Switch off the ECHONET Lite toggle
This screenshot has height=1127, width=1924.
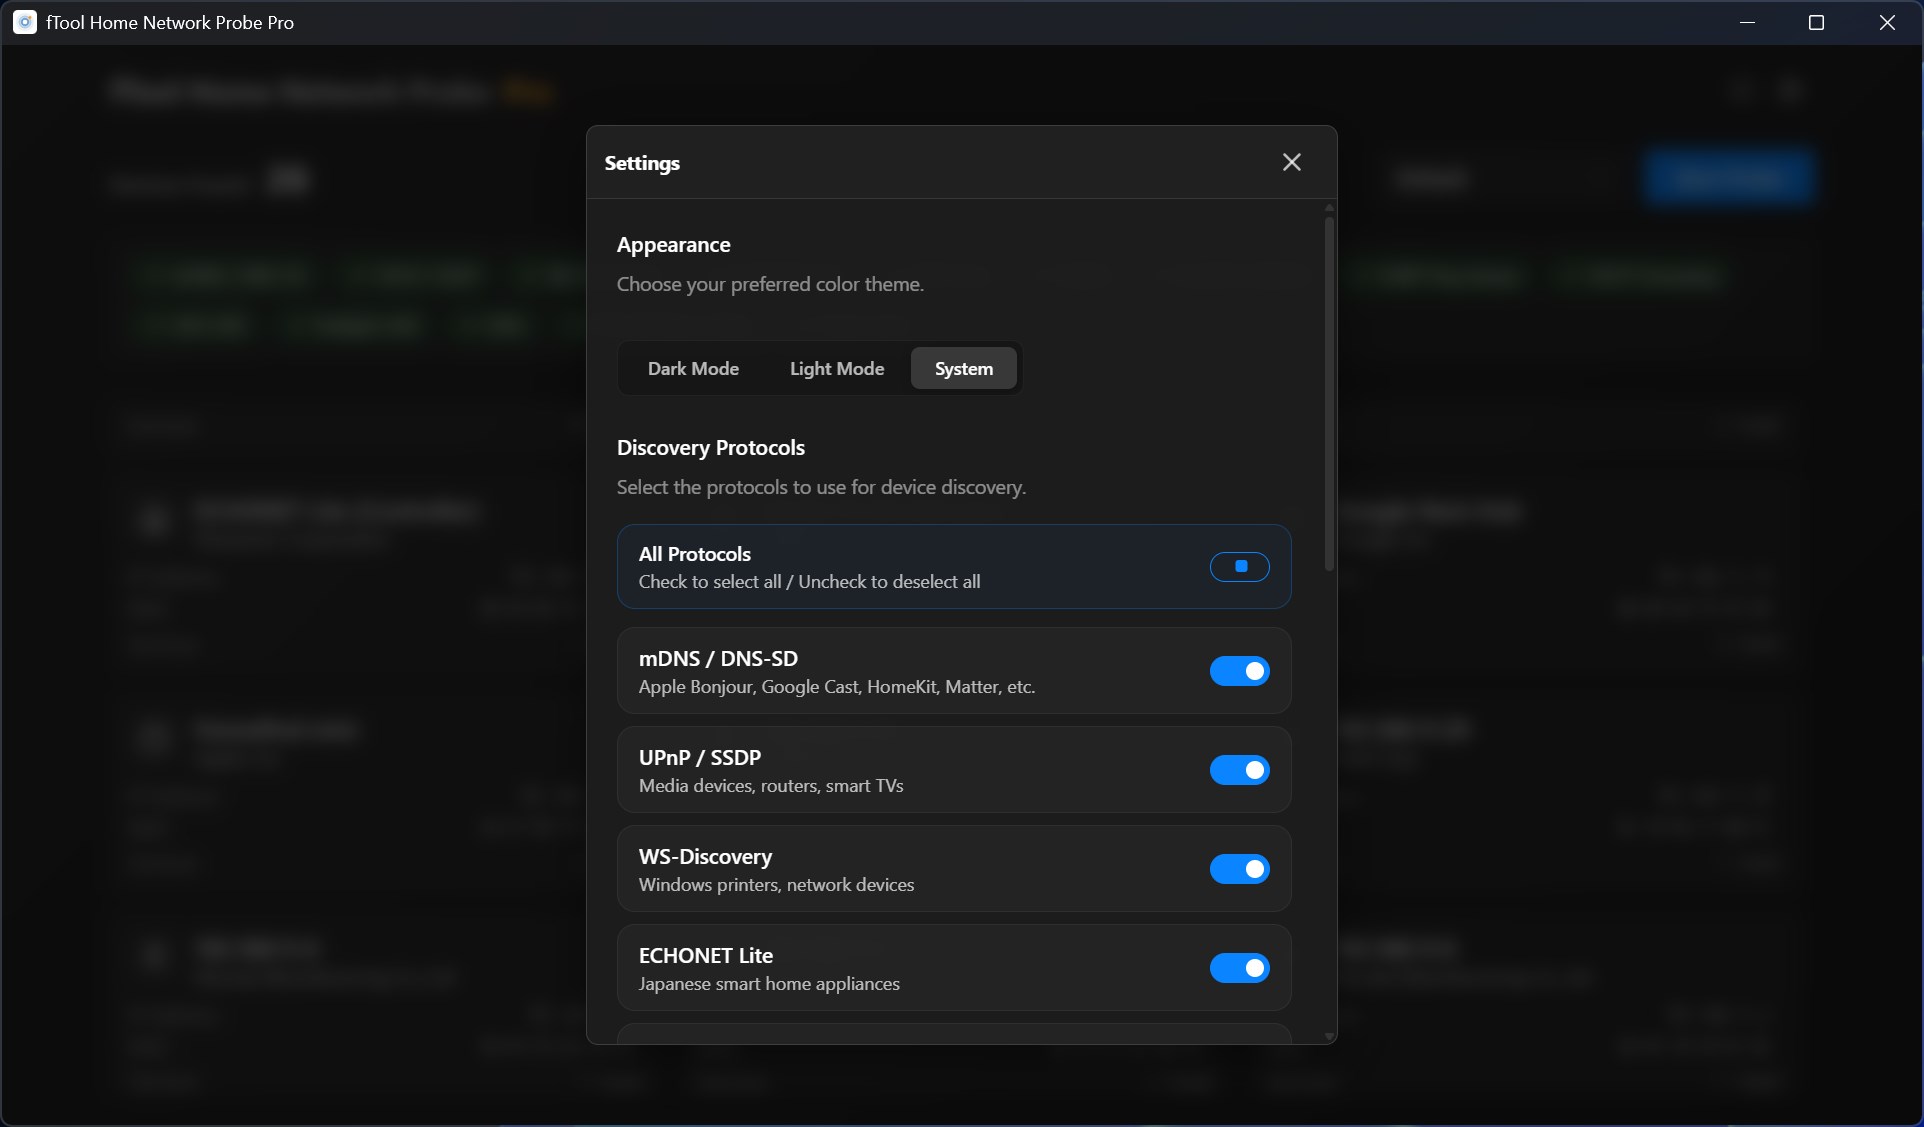(x=1239, y=968)
